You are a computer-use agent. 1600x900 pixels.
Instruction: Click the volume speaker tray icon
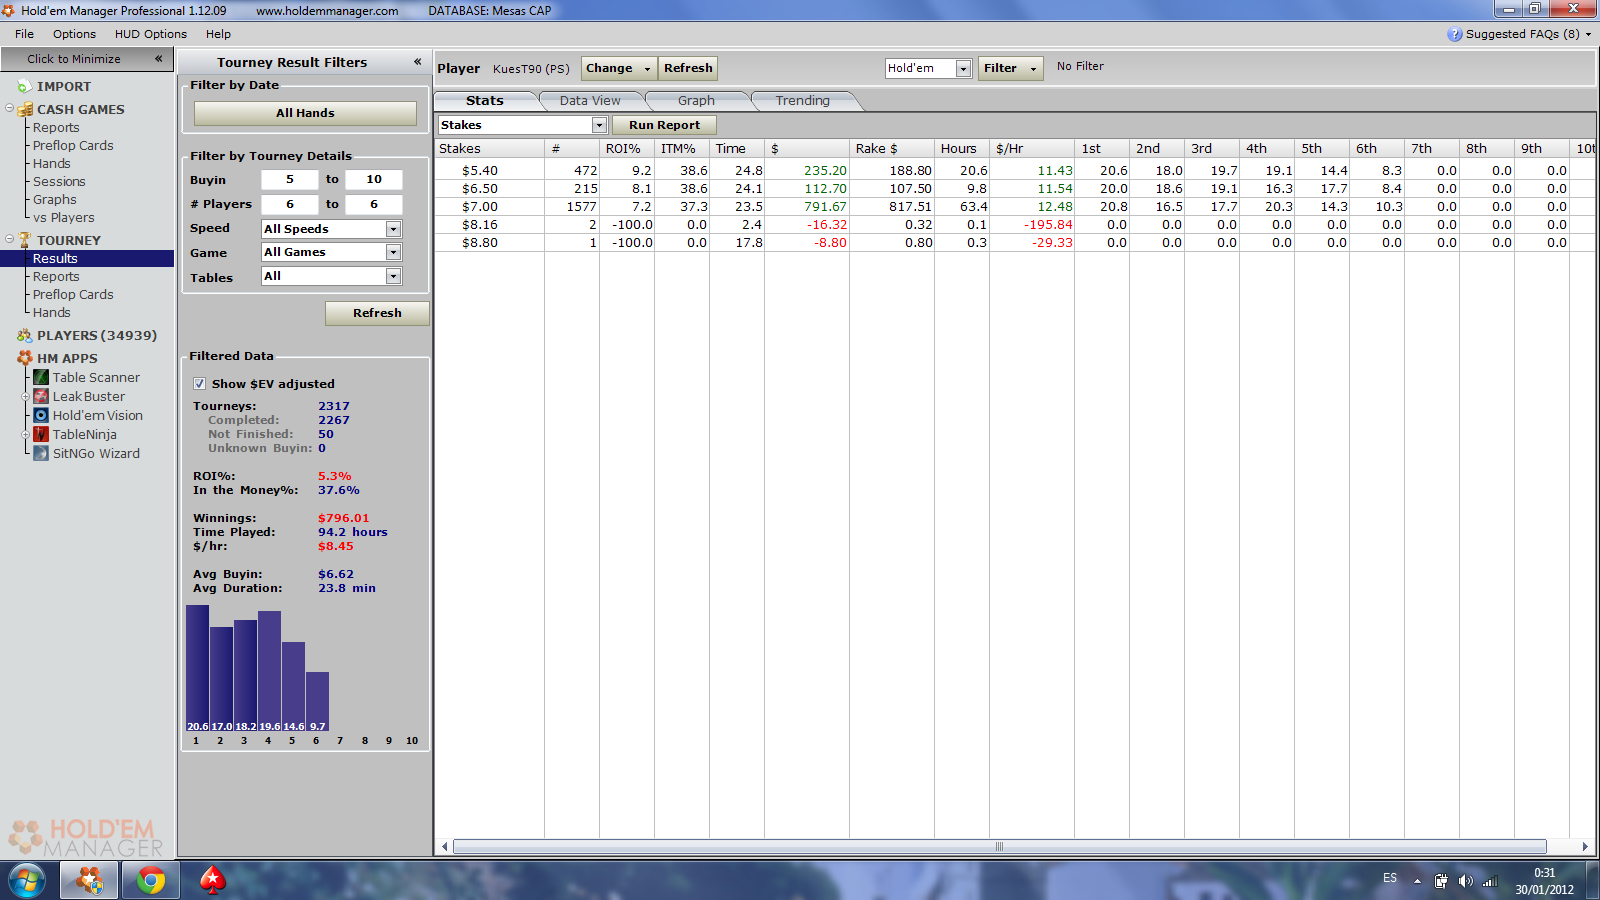point(1466,881)
